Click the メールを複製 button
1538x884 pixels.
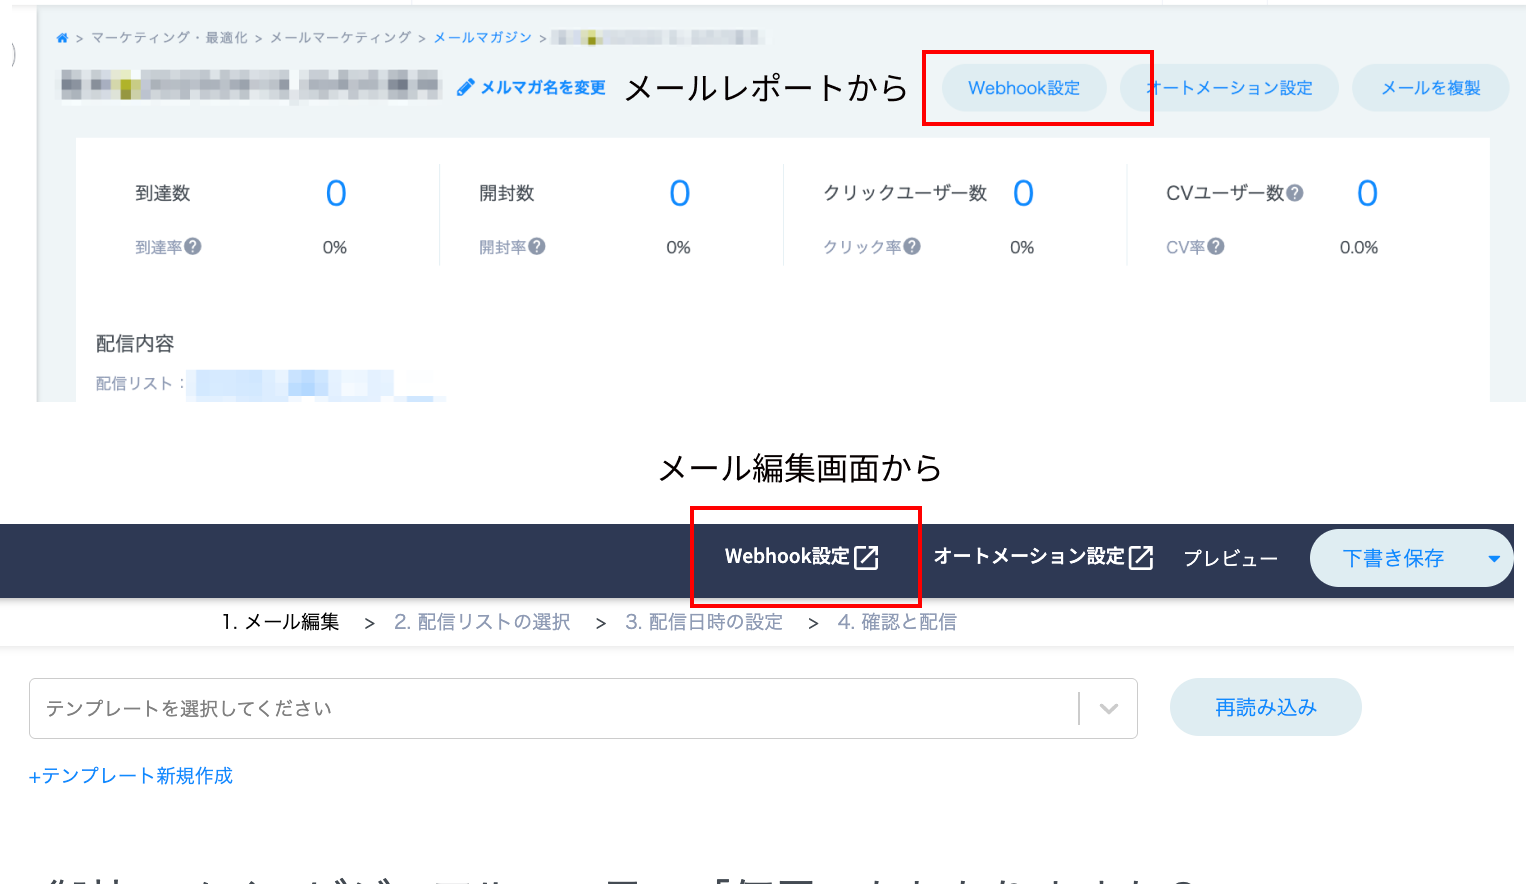1430,88
